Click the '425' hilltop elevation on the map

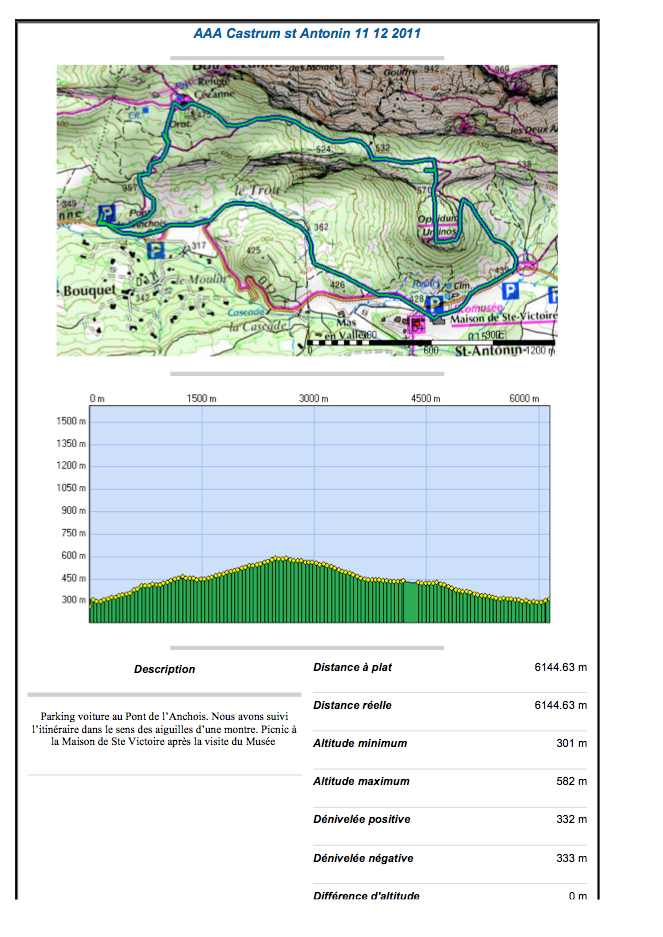coord(253,250)
